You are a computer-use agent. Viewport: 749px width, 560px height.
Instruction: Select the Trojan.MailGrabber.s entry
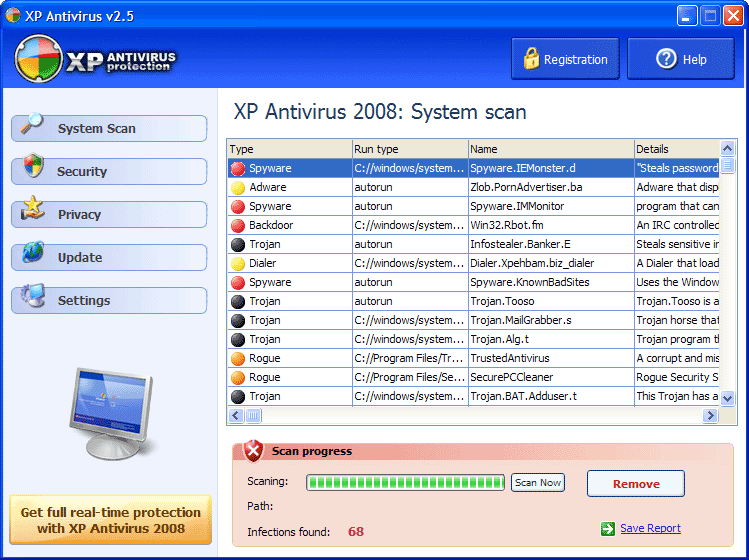551,320
